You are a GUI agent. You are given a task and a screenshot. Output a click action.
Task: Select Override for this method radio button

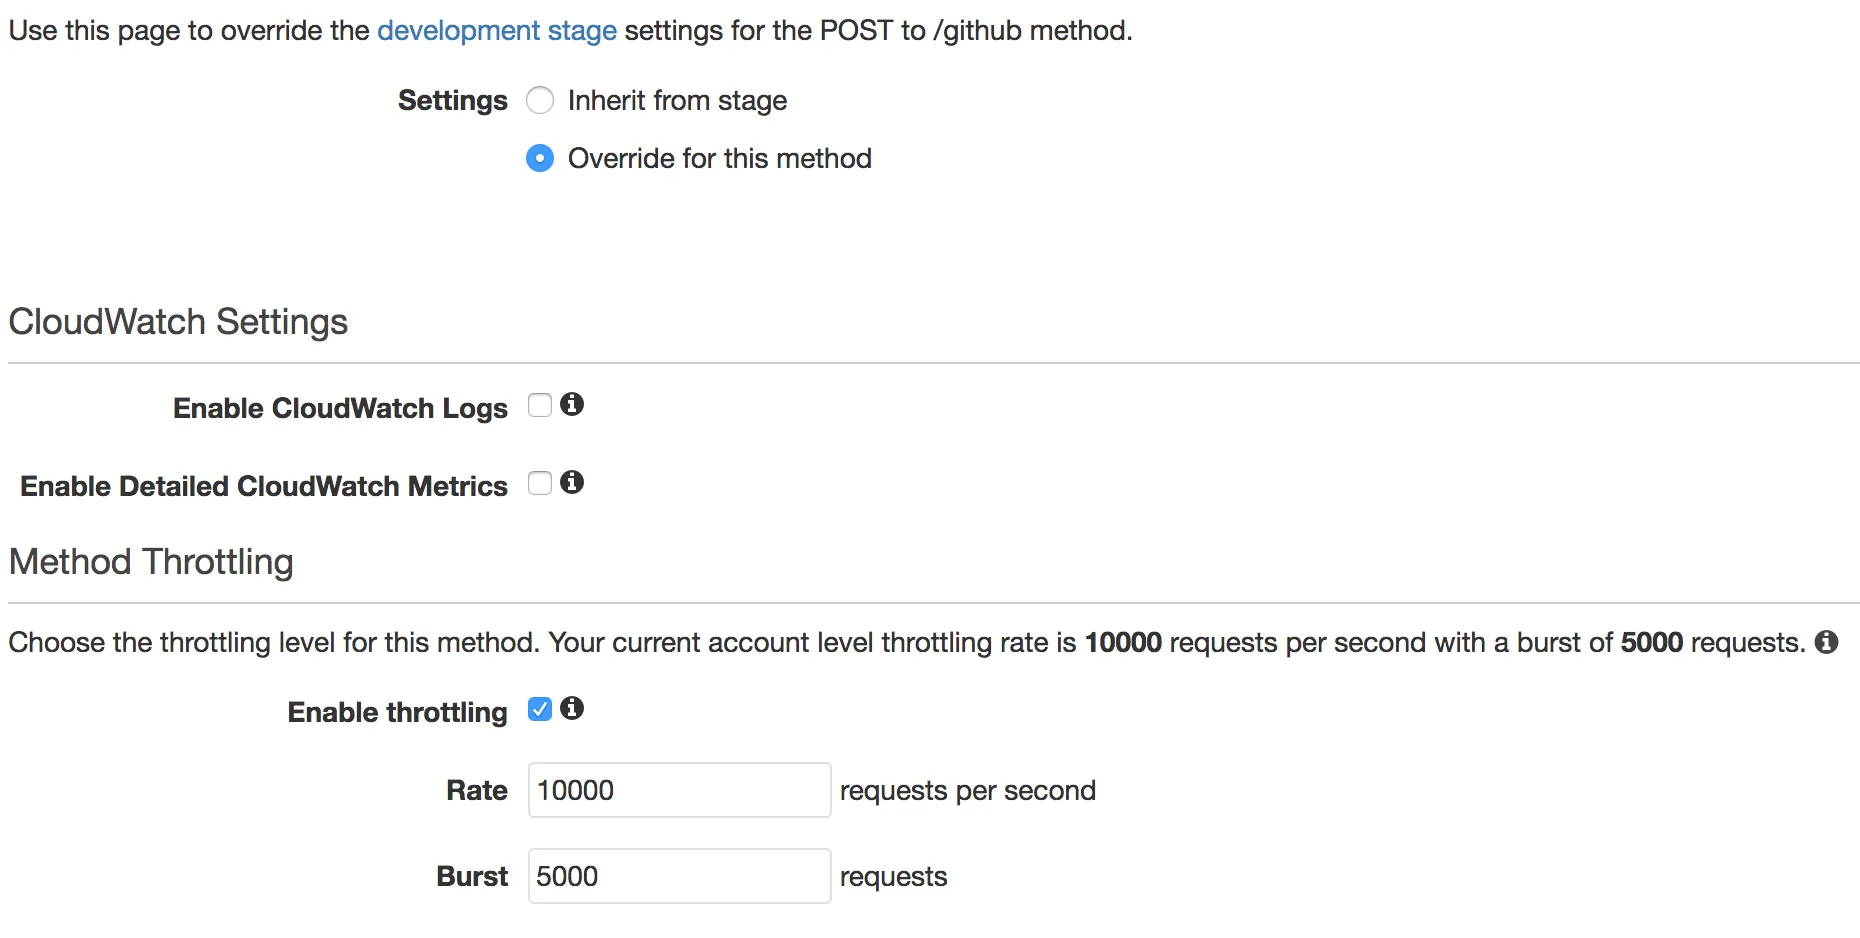540,159
